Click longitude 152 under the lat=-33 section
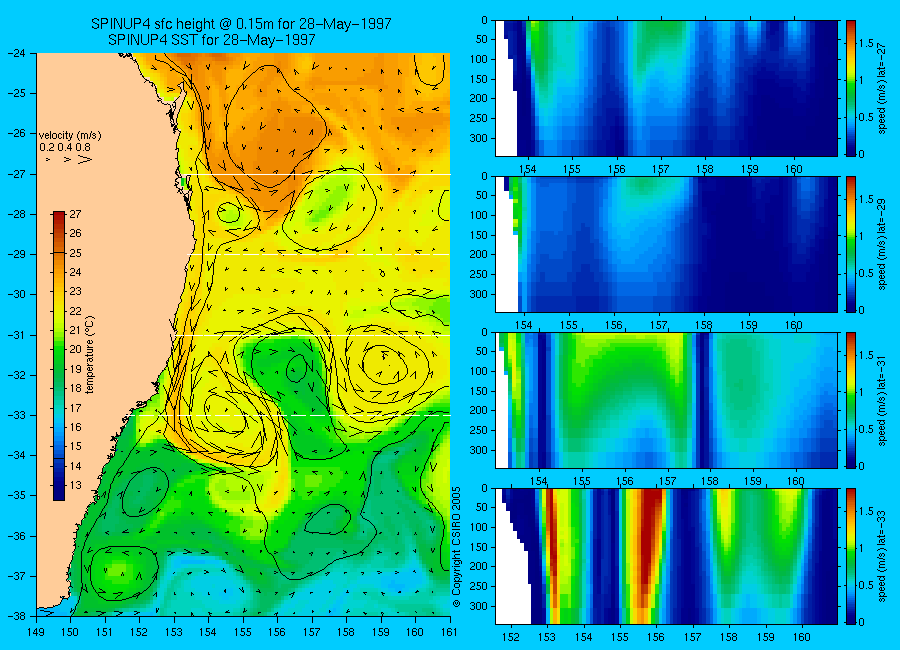The image size is (900, 650). [x=510, y=637]
